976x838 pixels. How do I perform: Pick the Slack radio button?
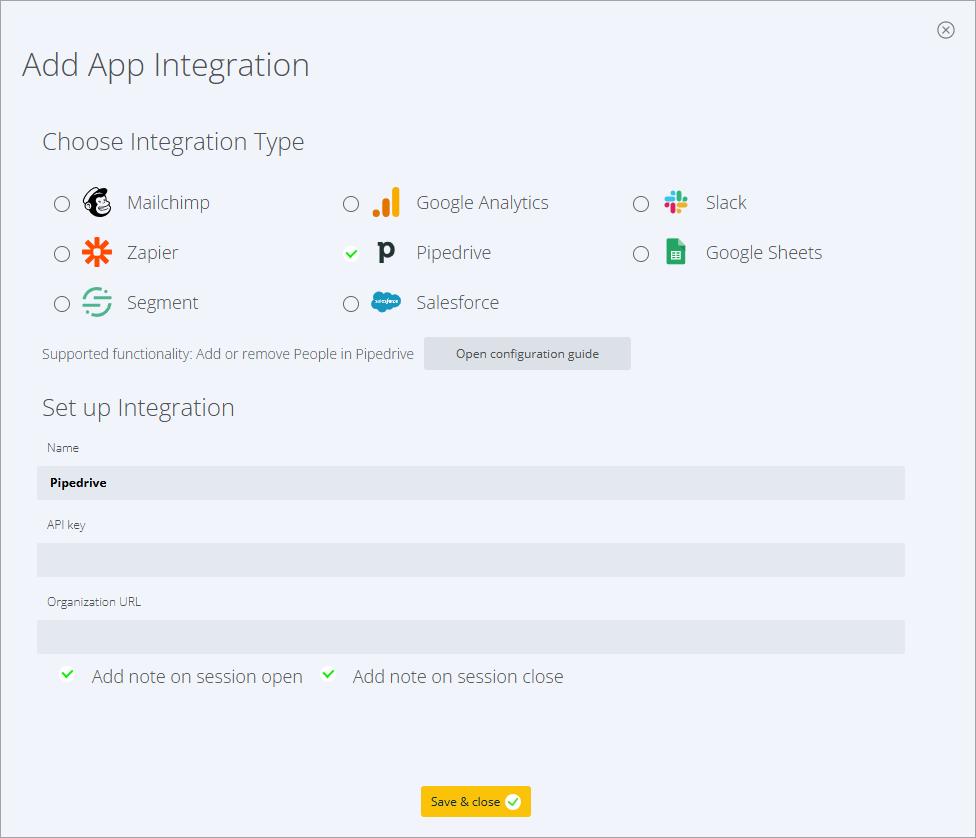(x=640, y=204)
